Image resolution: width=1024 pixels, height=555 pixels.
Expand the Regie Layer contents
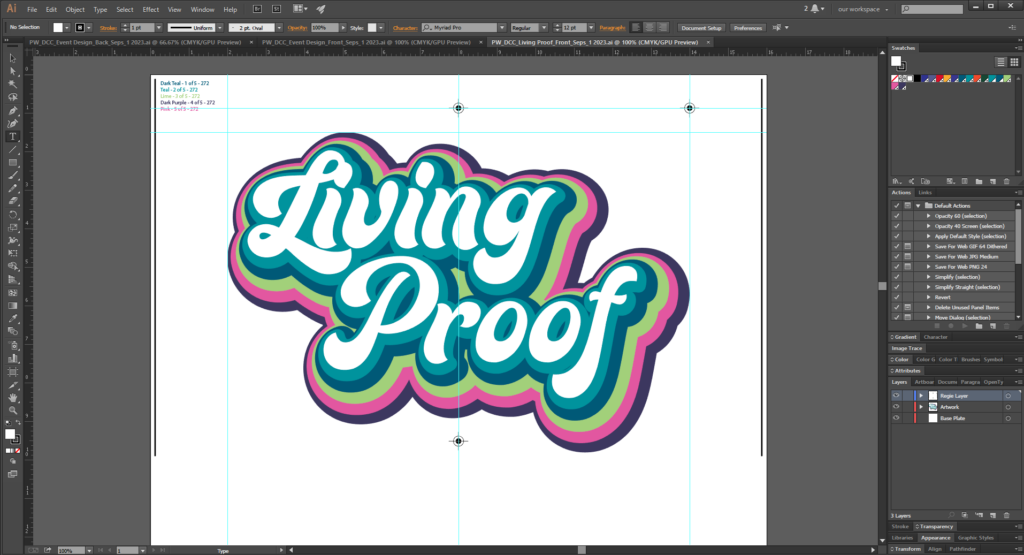(x=921, y=396)
